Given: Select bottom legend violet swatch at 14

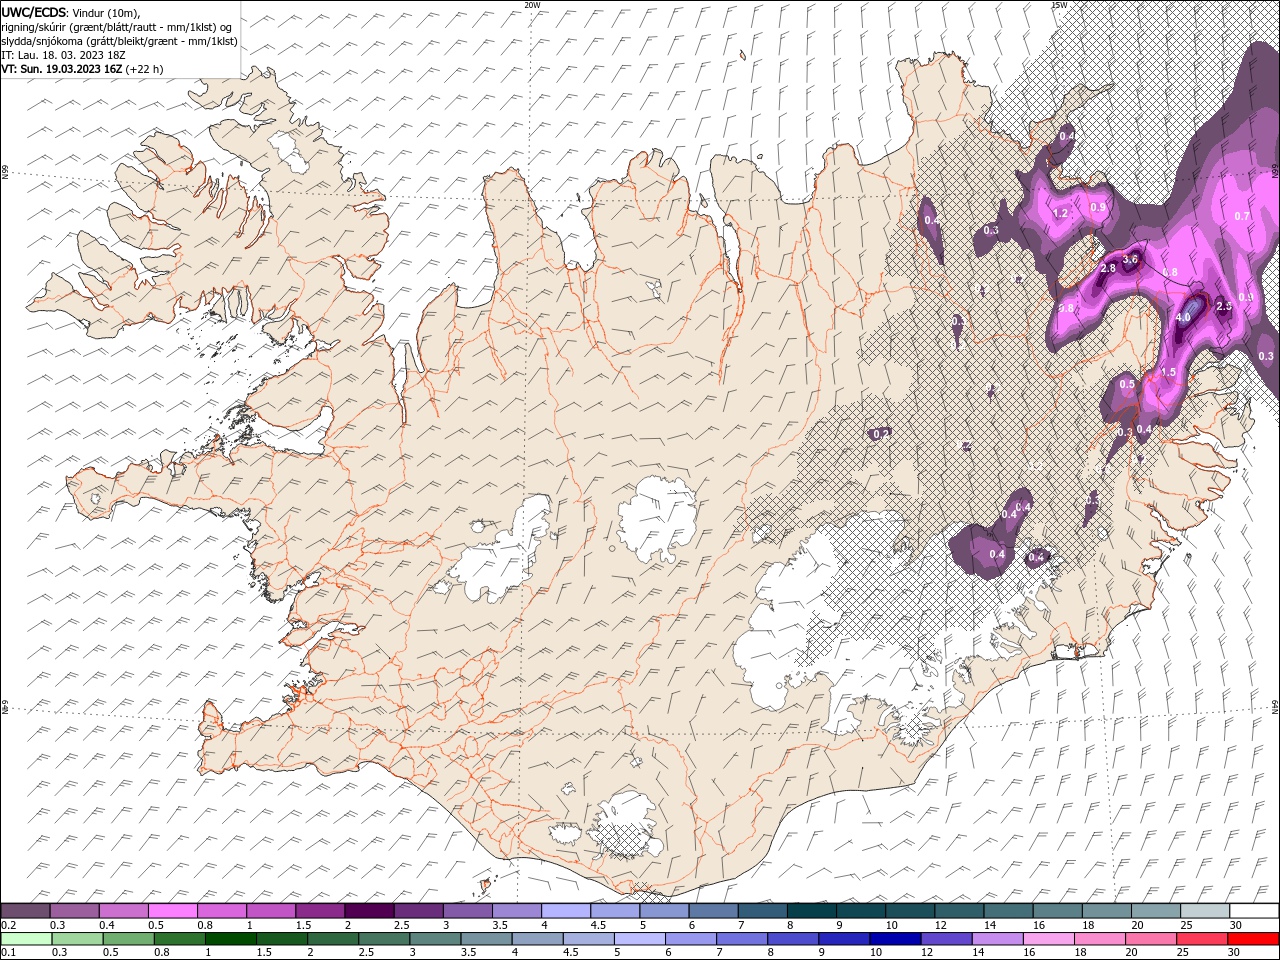Looking at the screenshot, I should (x=997, y=938).
